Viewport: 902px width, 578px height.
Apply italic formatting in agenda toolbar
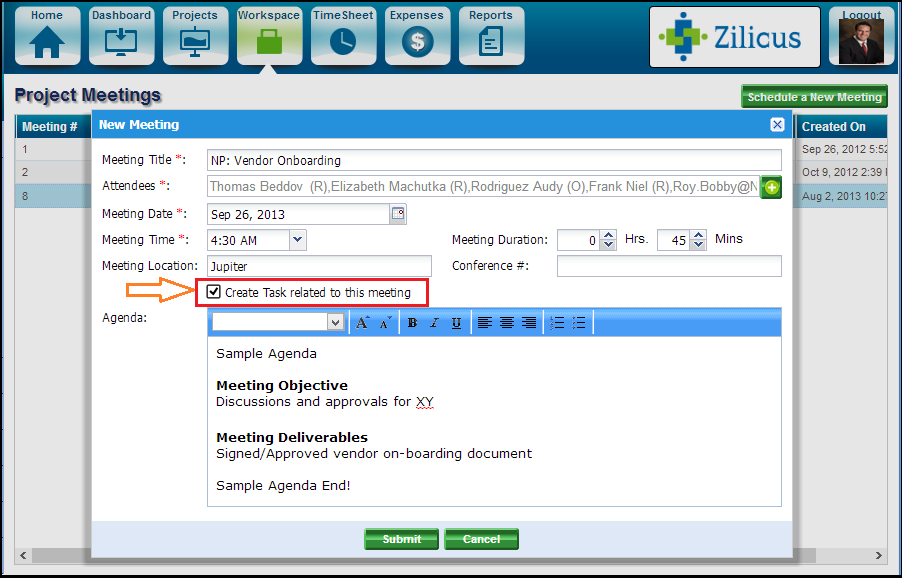point(434,322)
